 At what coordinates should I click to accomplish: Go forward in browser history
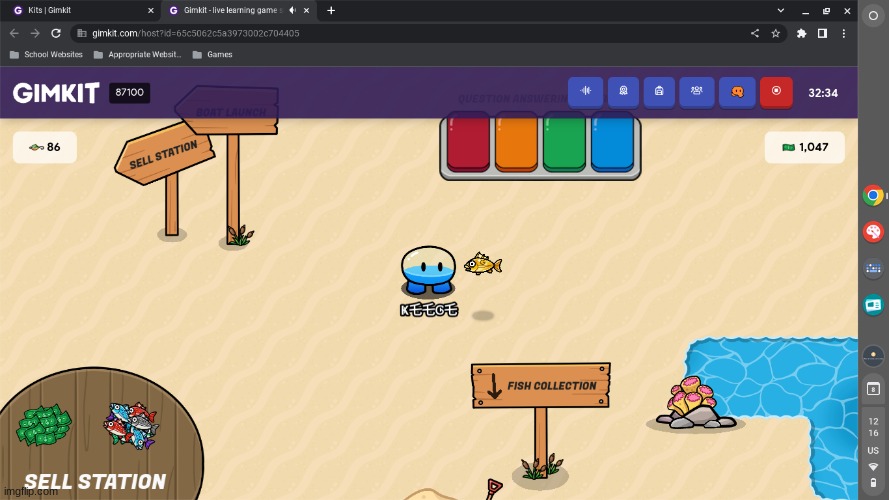point(35,33)
